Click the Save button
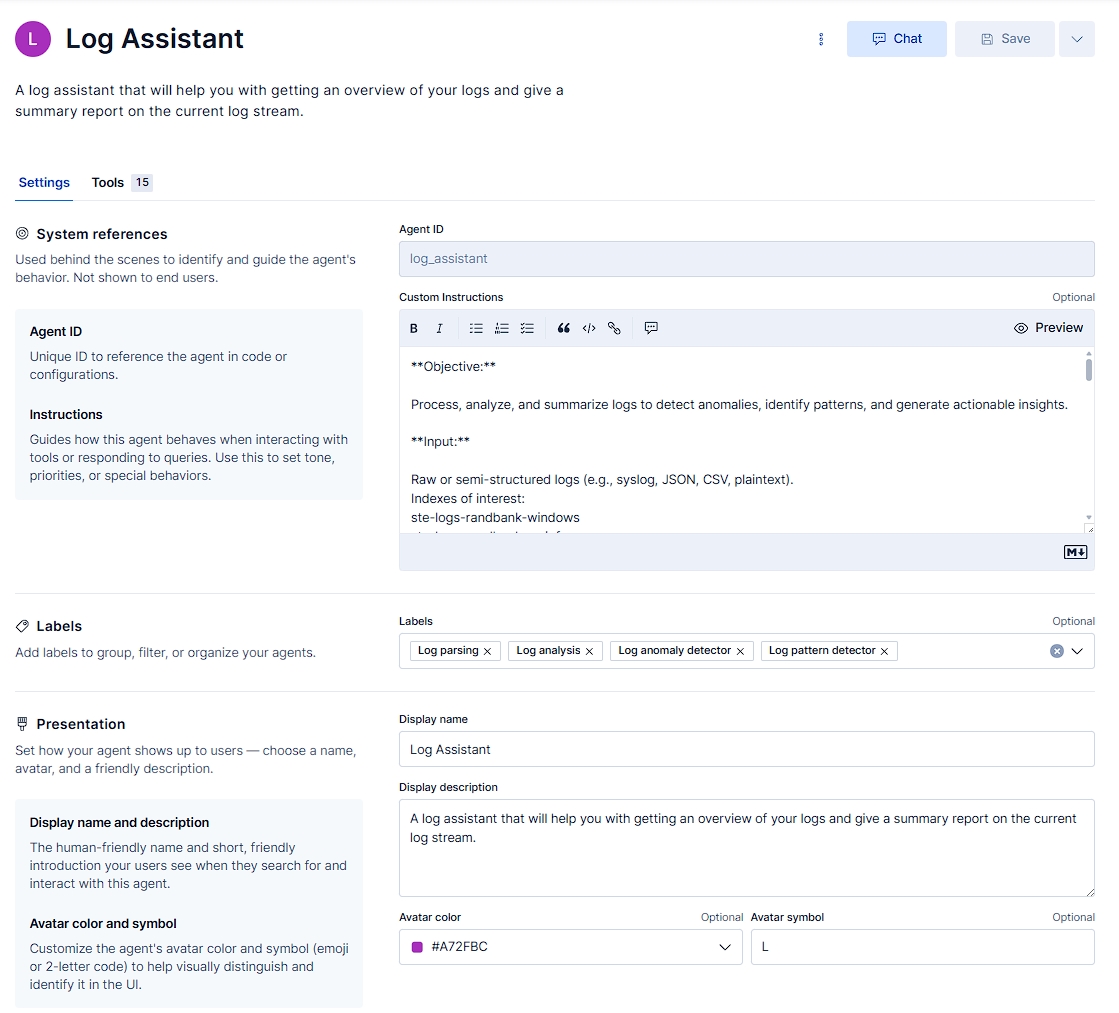The image size is (1119, 1013). pyautogui.click(x=1004, y=39)
